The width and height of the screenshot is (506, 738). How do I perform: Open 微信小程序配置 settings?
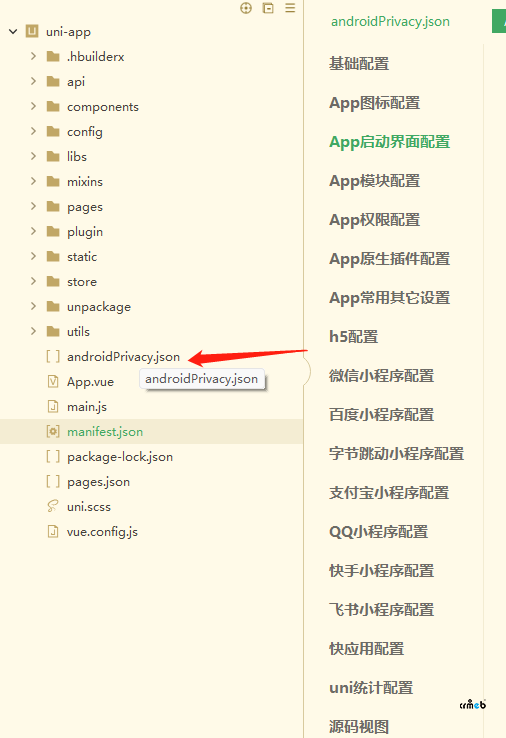pyautogui.click(x=381, y=376)
